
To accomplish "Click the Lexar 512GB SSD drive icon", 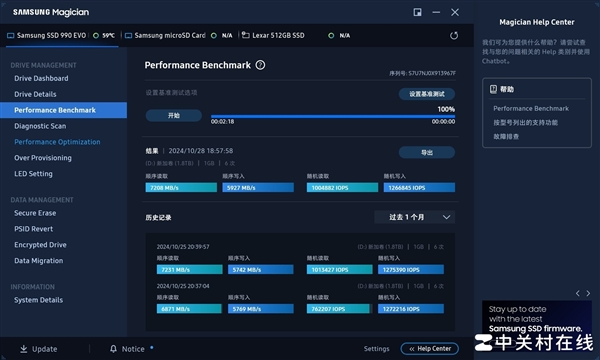I will click(x=246, y=35).
